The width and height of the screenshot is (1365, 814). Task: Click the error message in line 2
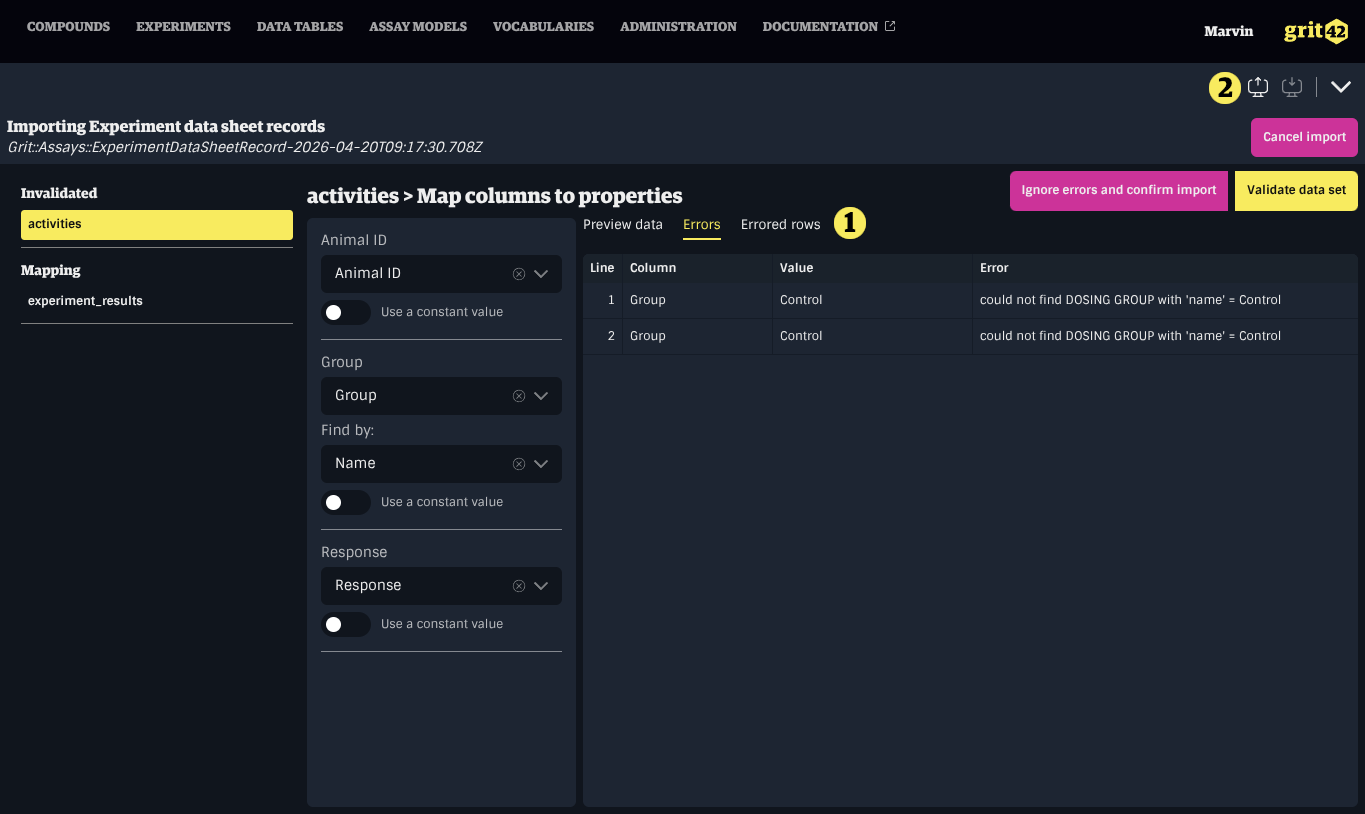[x=1130, y=336]
